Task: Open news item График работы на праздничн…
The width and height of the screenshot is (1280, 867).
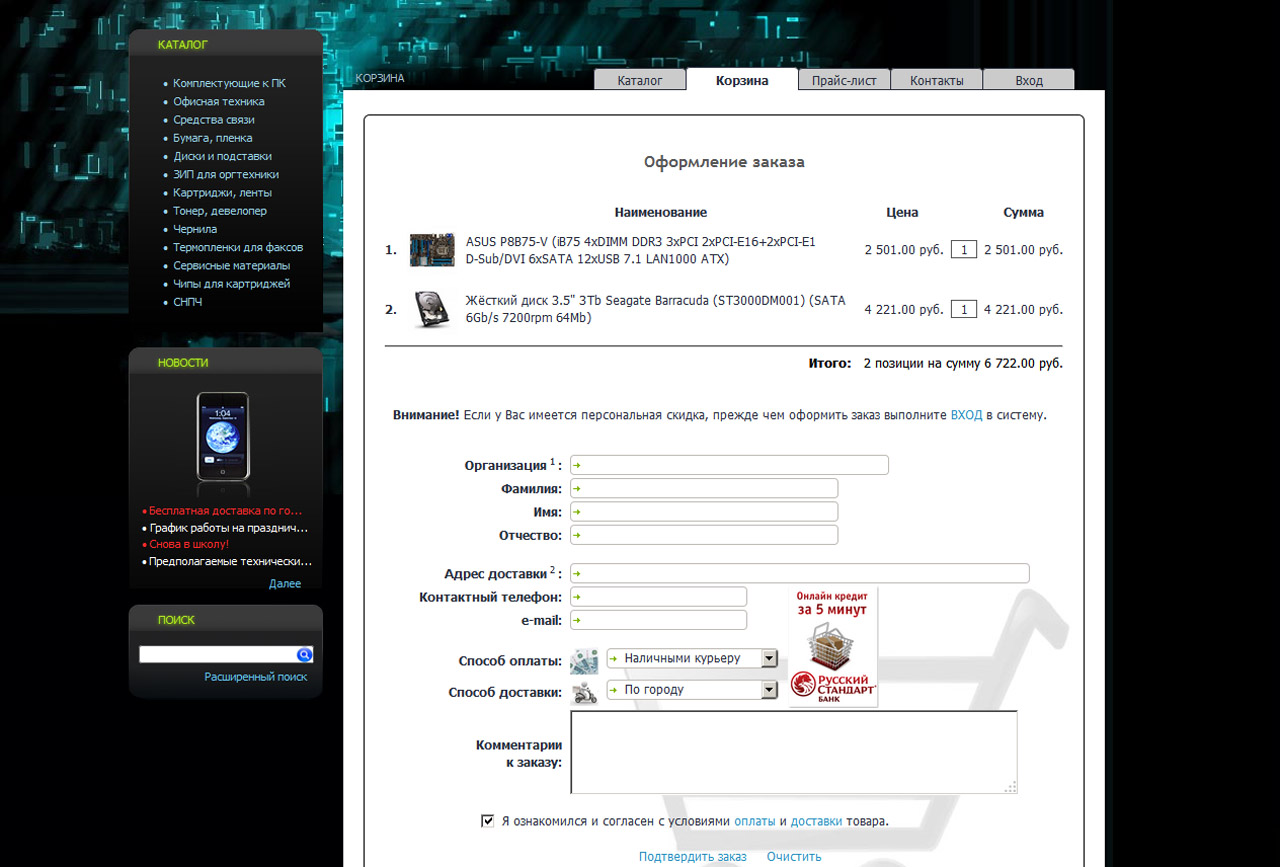Action: click(x=229, y=527)
